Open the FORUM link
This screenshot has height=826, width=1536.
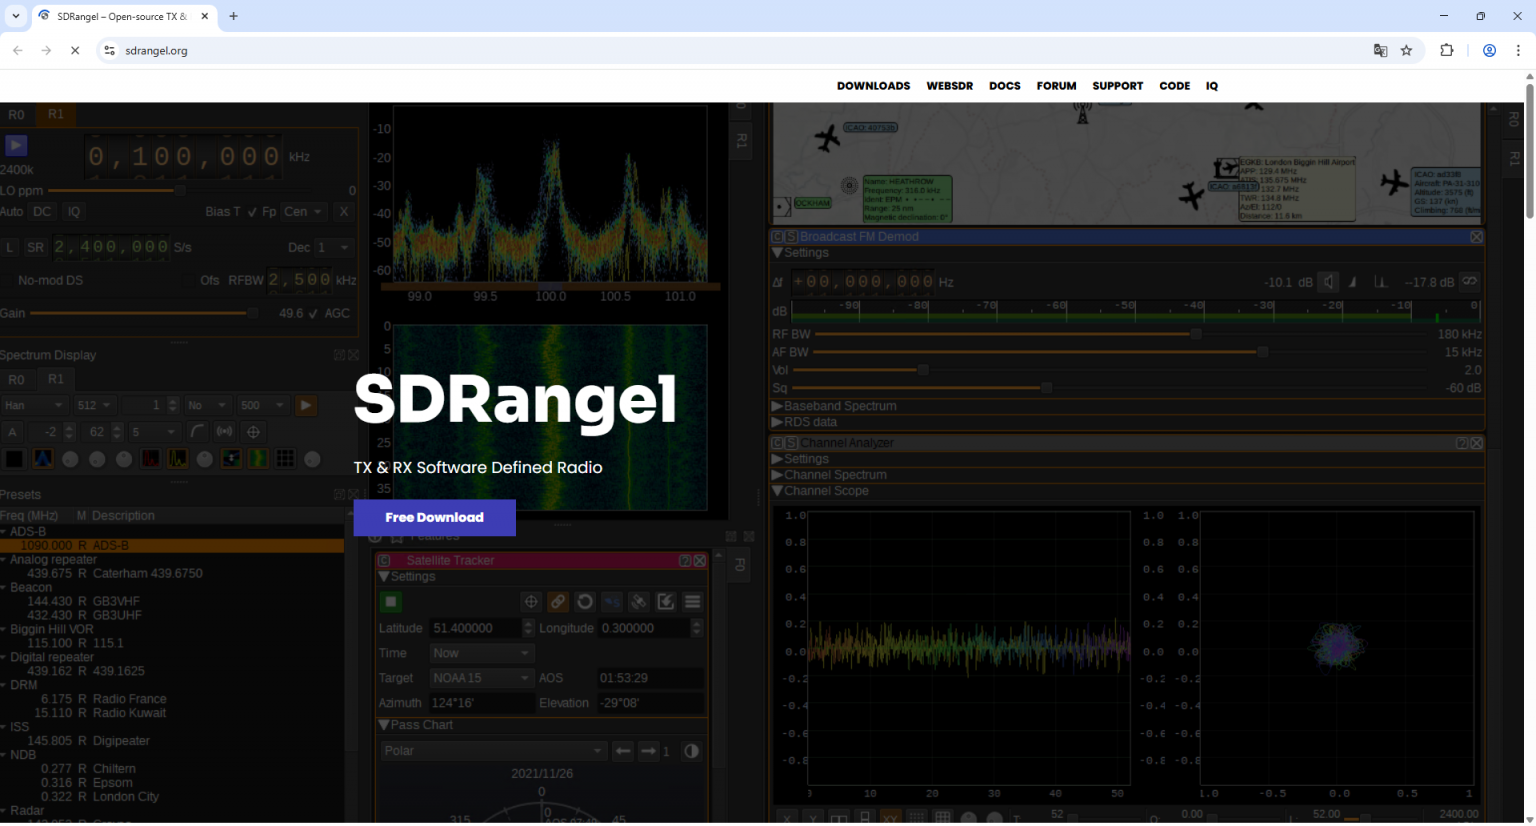point(1056,86)
